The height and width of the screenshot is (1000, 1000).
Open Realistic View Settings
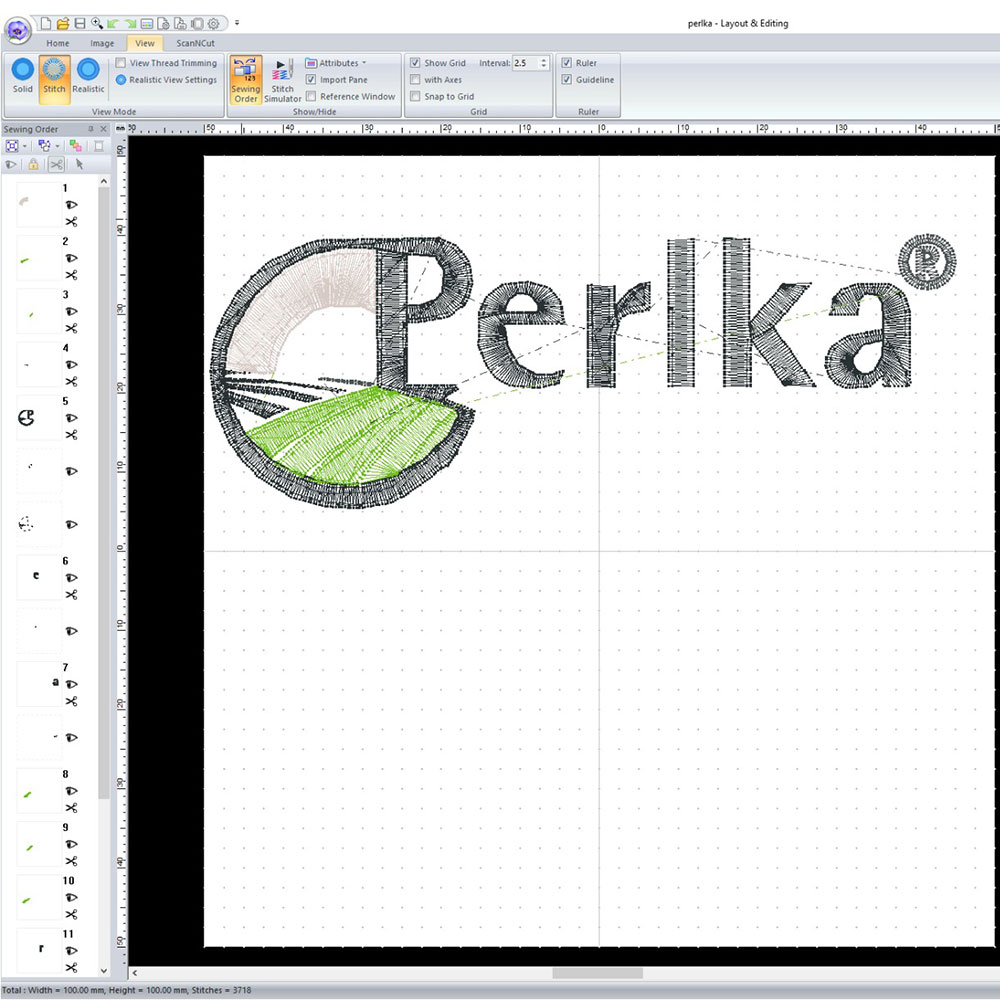pyautogui.click(x=166, y=80)
